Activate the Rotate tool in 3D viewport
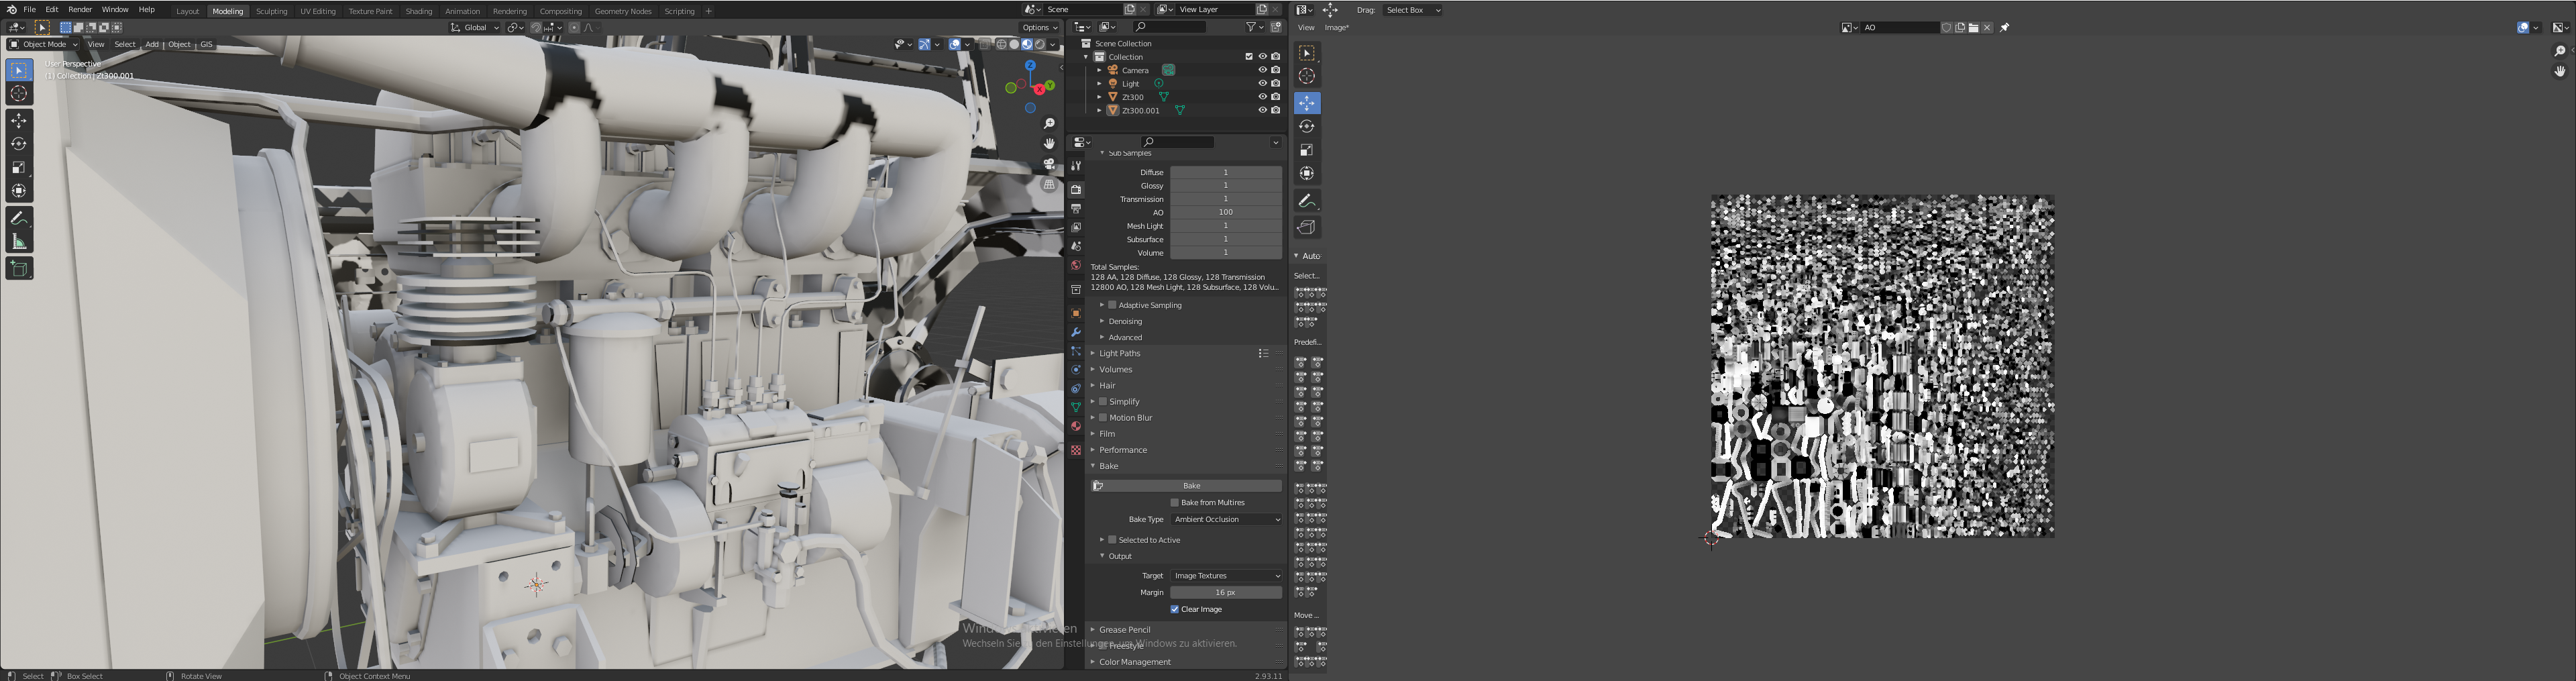2576x681 pixels. point(19,144)
